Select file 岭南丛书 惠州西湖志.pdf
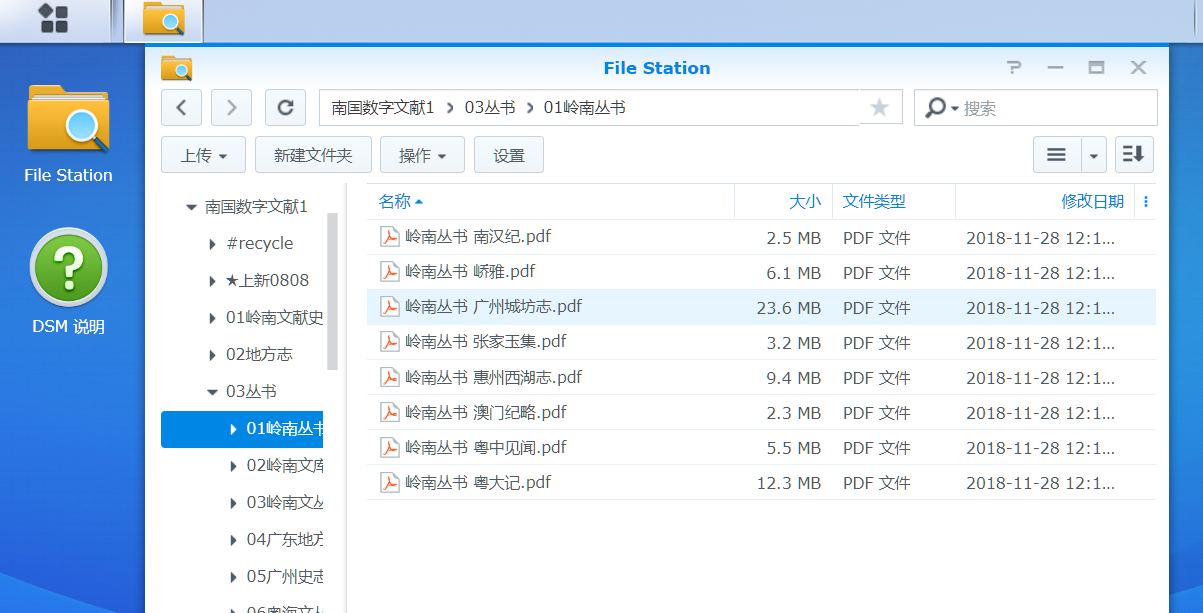This screenshot has height=613, width=1203. 493,377
